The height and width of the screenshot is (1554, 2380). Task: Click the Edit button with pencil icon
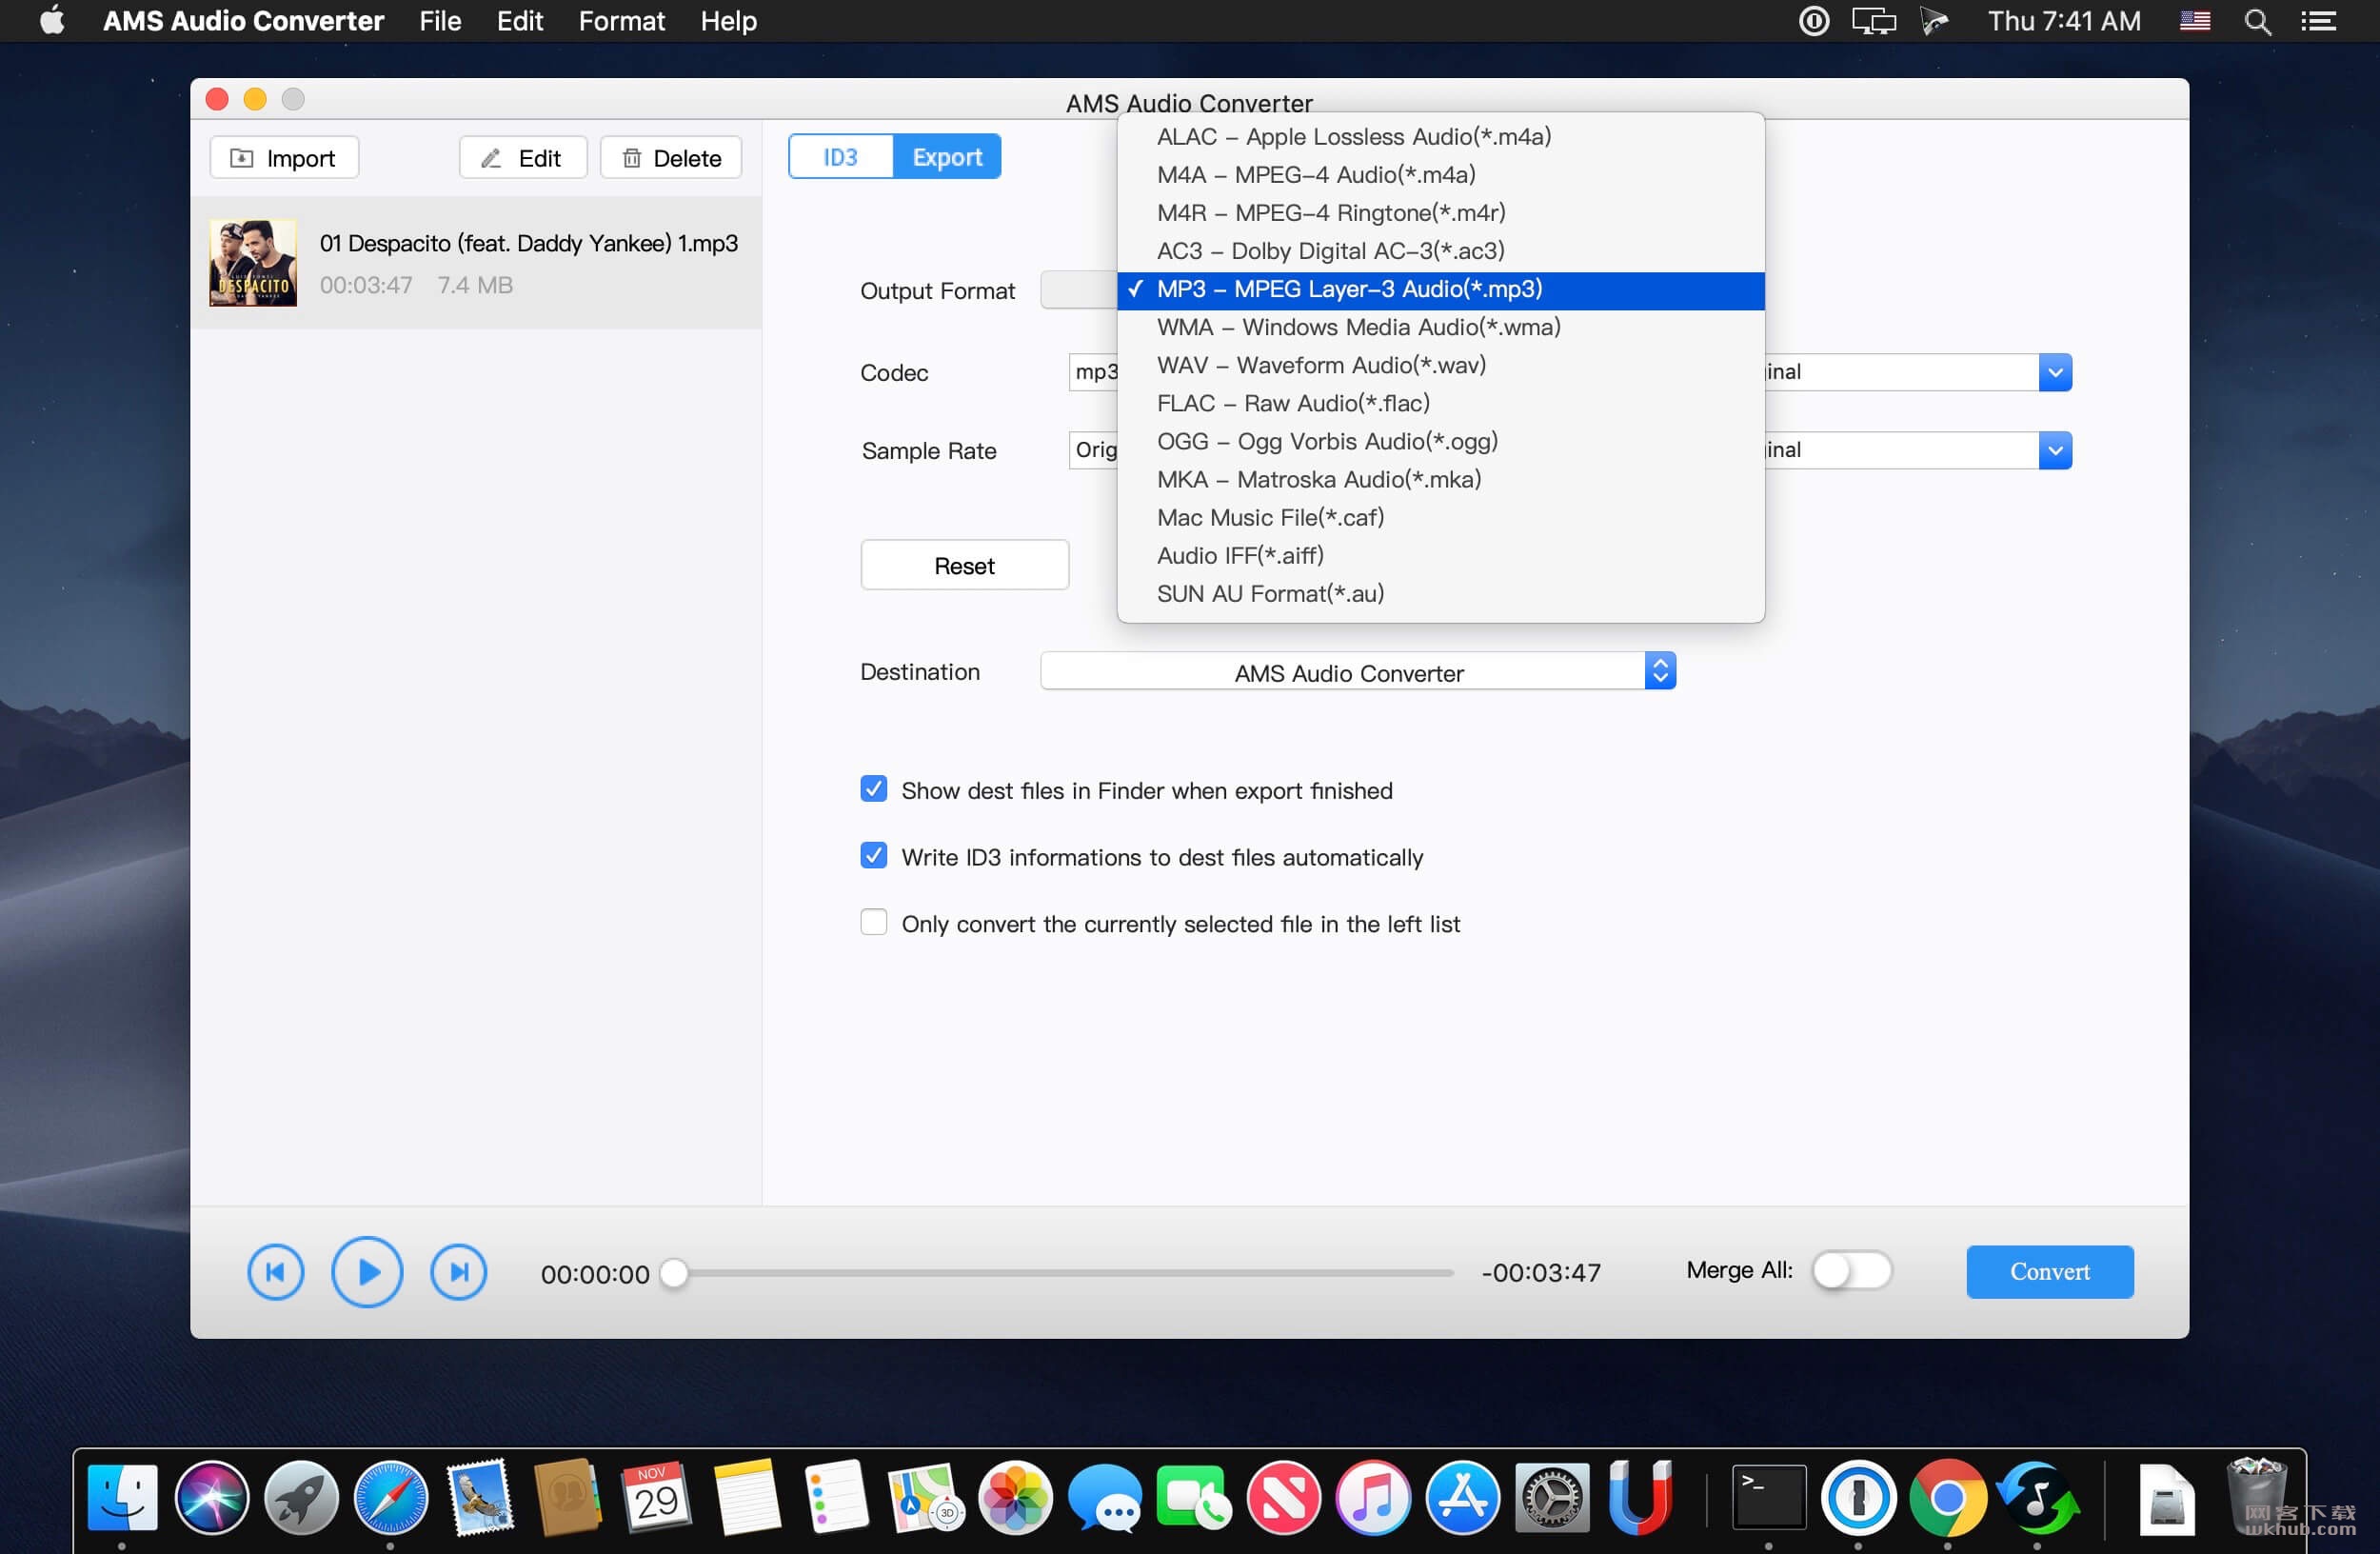[x=522, y=158]
